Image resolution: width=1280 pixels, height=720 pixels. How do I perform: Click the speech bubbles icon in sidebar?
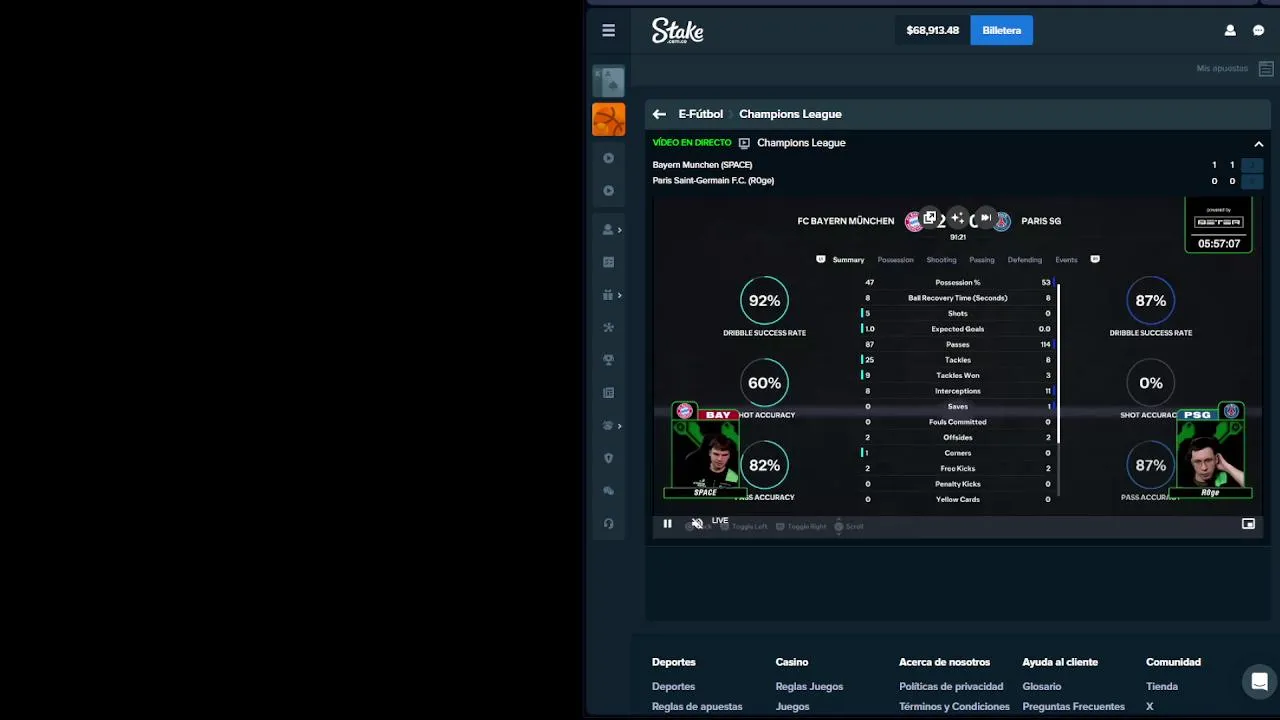608,491
